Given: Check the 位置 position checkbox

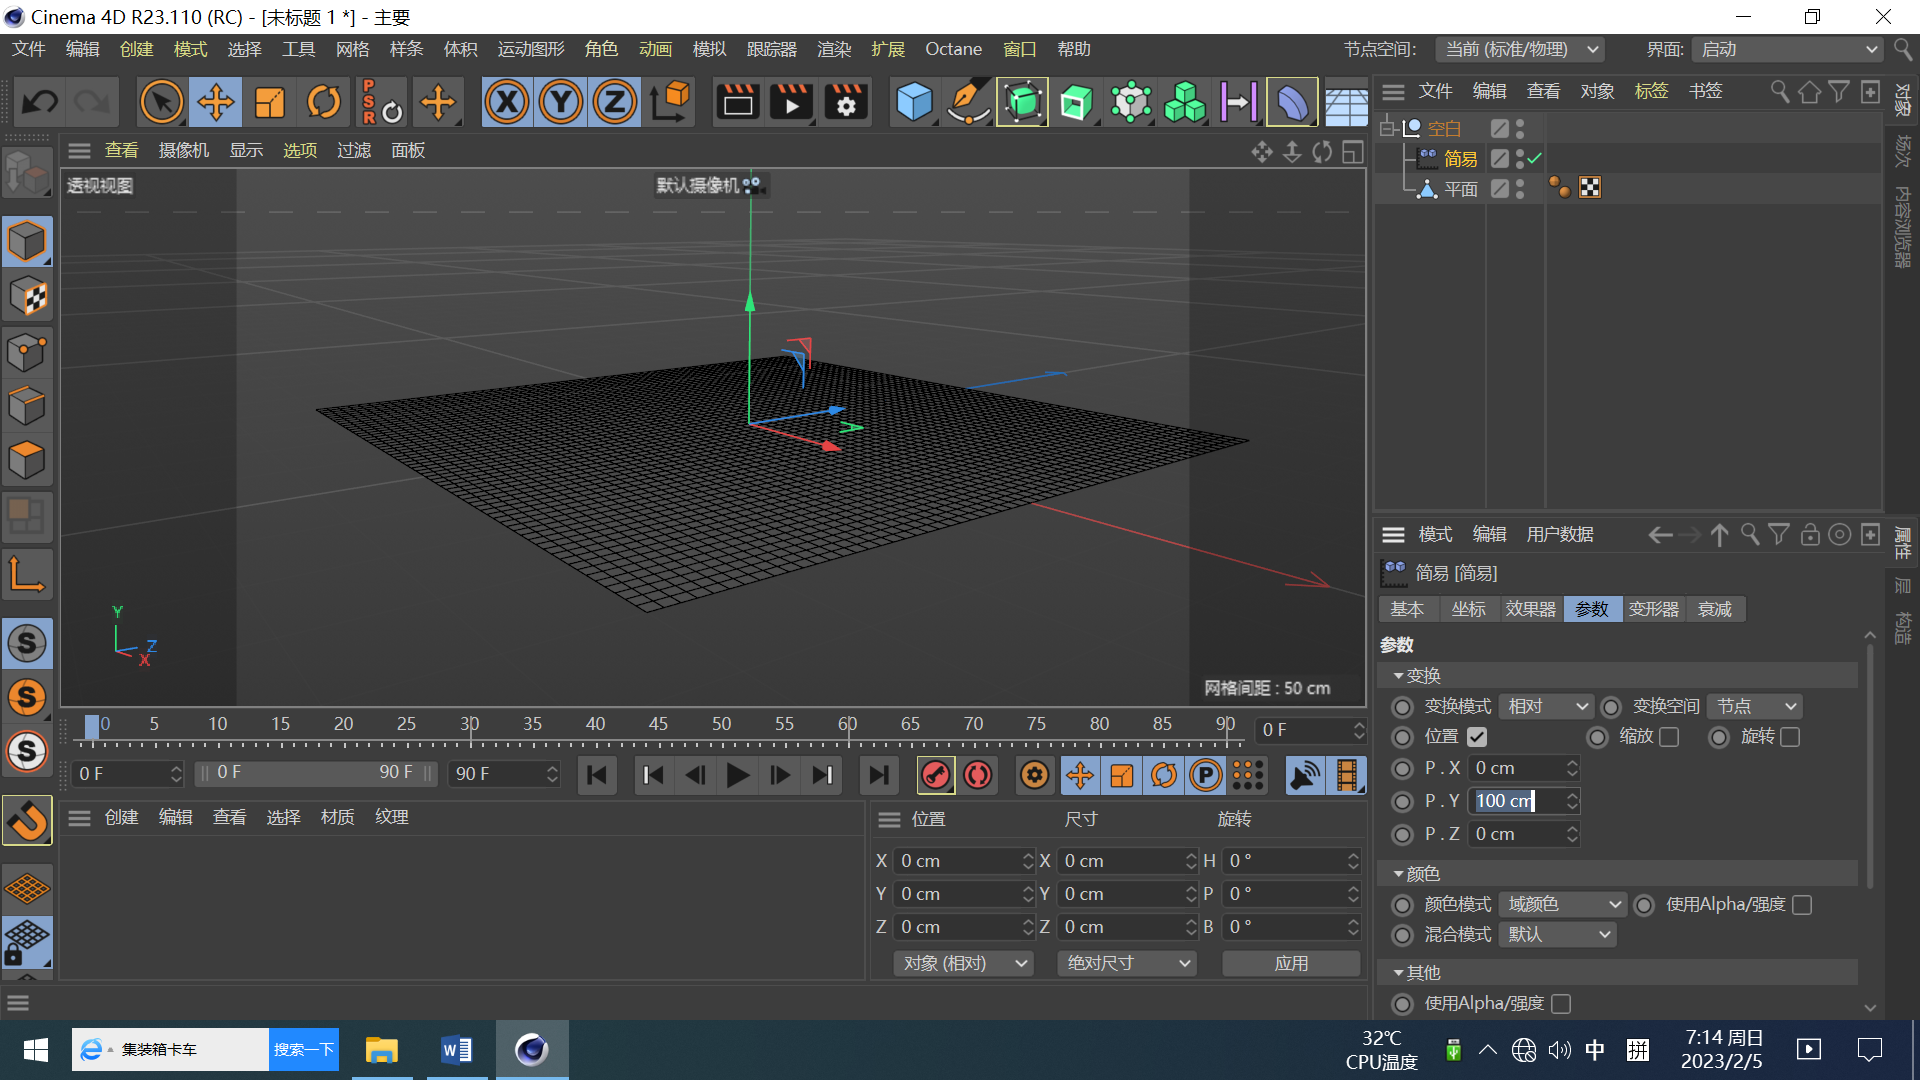Looking at the screenshot, I should [x=1477, y=737].
